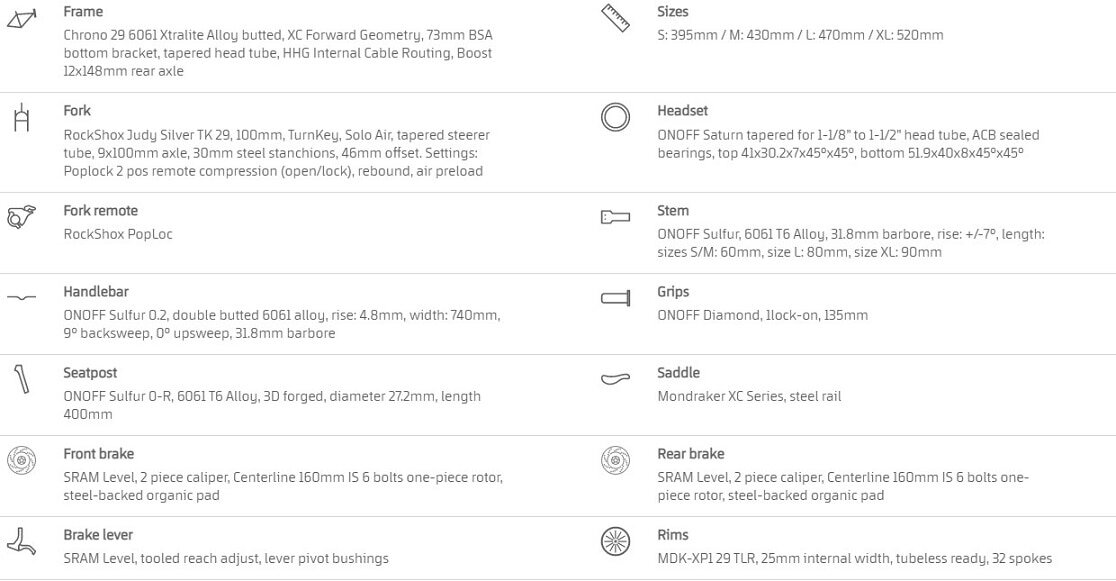Click the Headset heading
The width and height of the screenshot is (1116, 581).
pyautogui.click(x=682, y=111)
